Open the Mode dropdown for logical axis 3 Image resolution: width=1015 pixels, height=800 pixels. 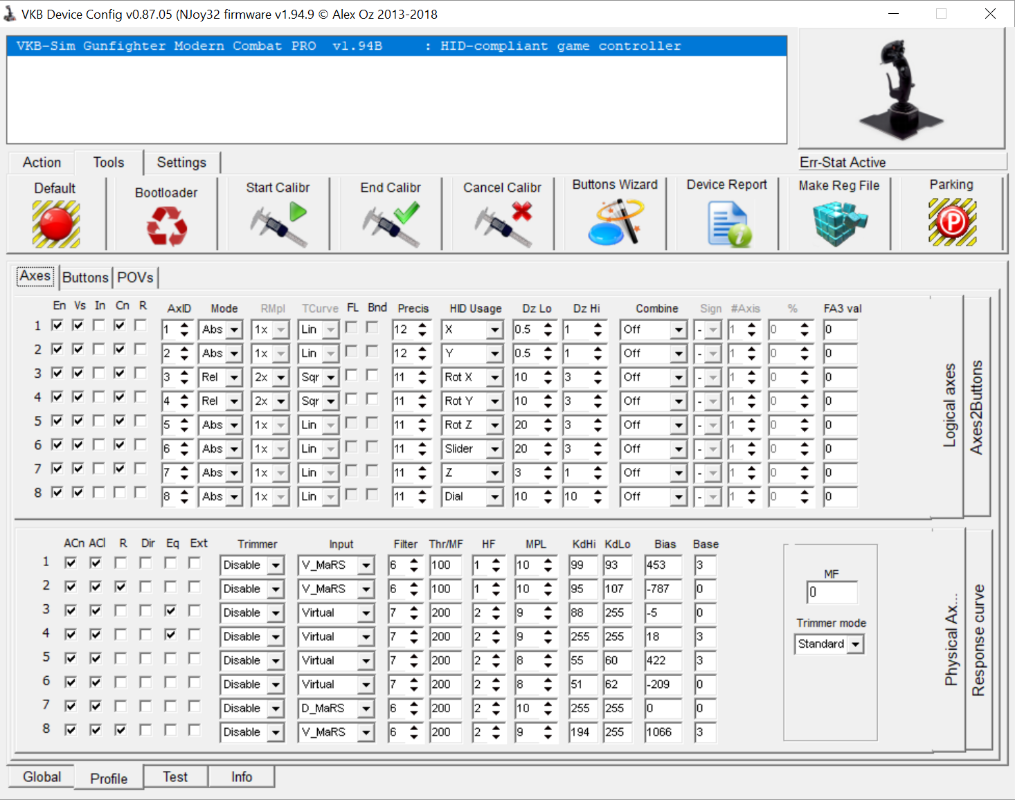[234, 377]
